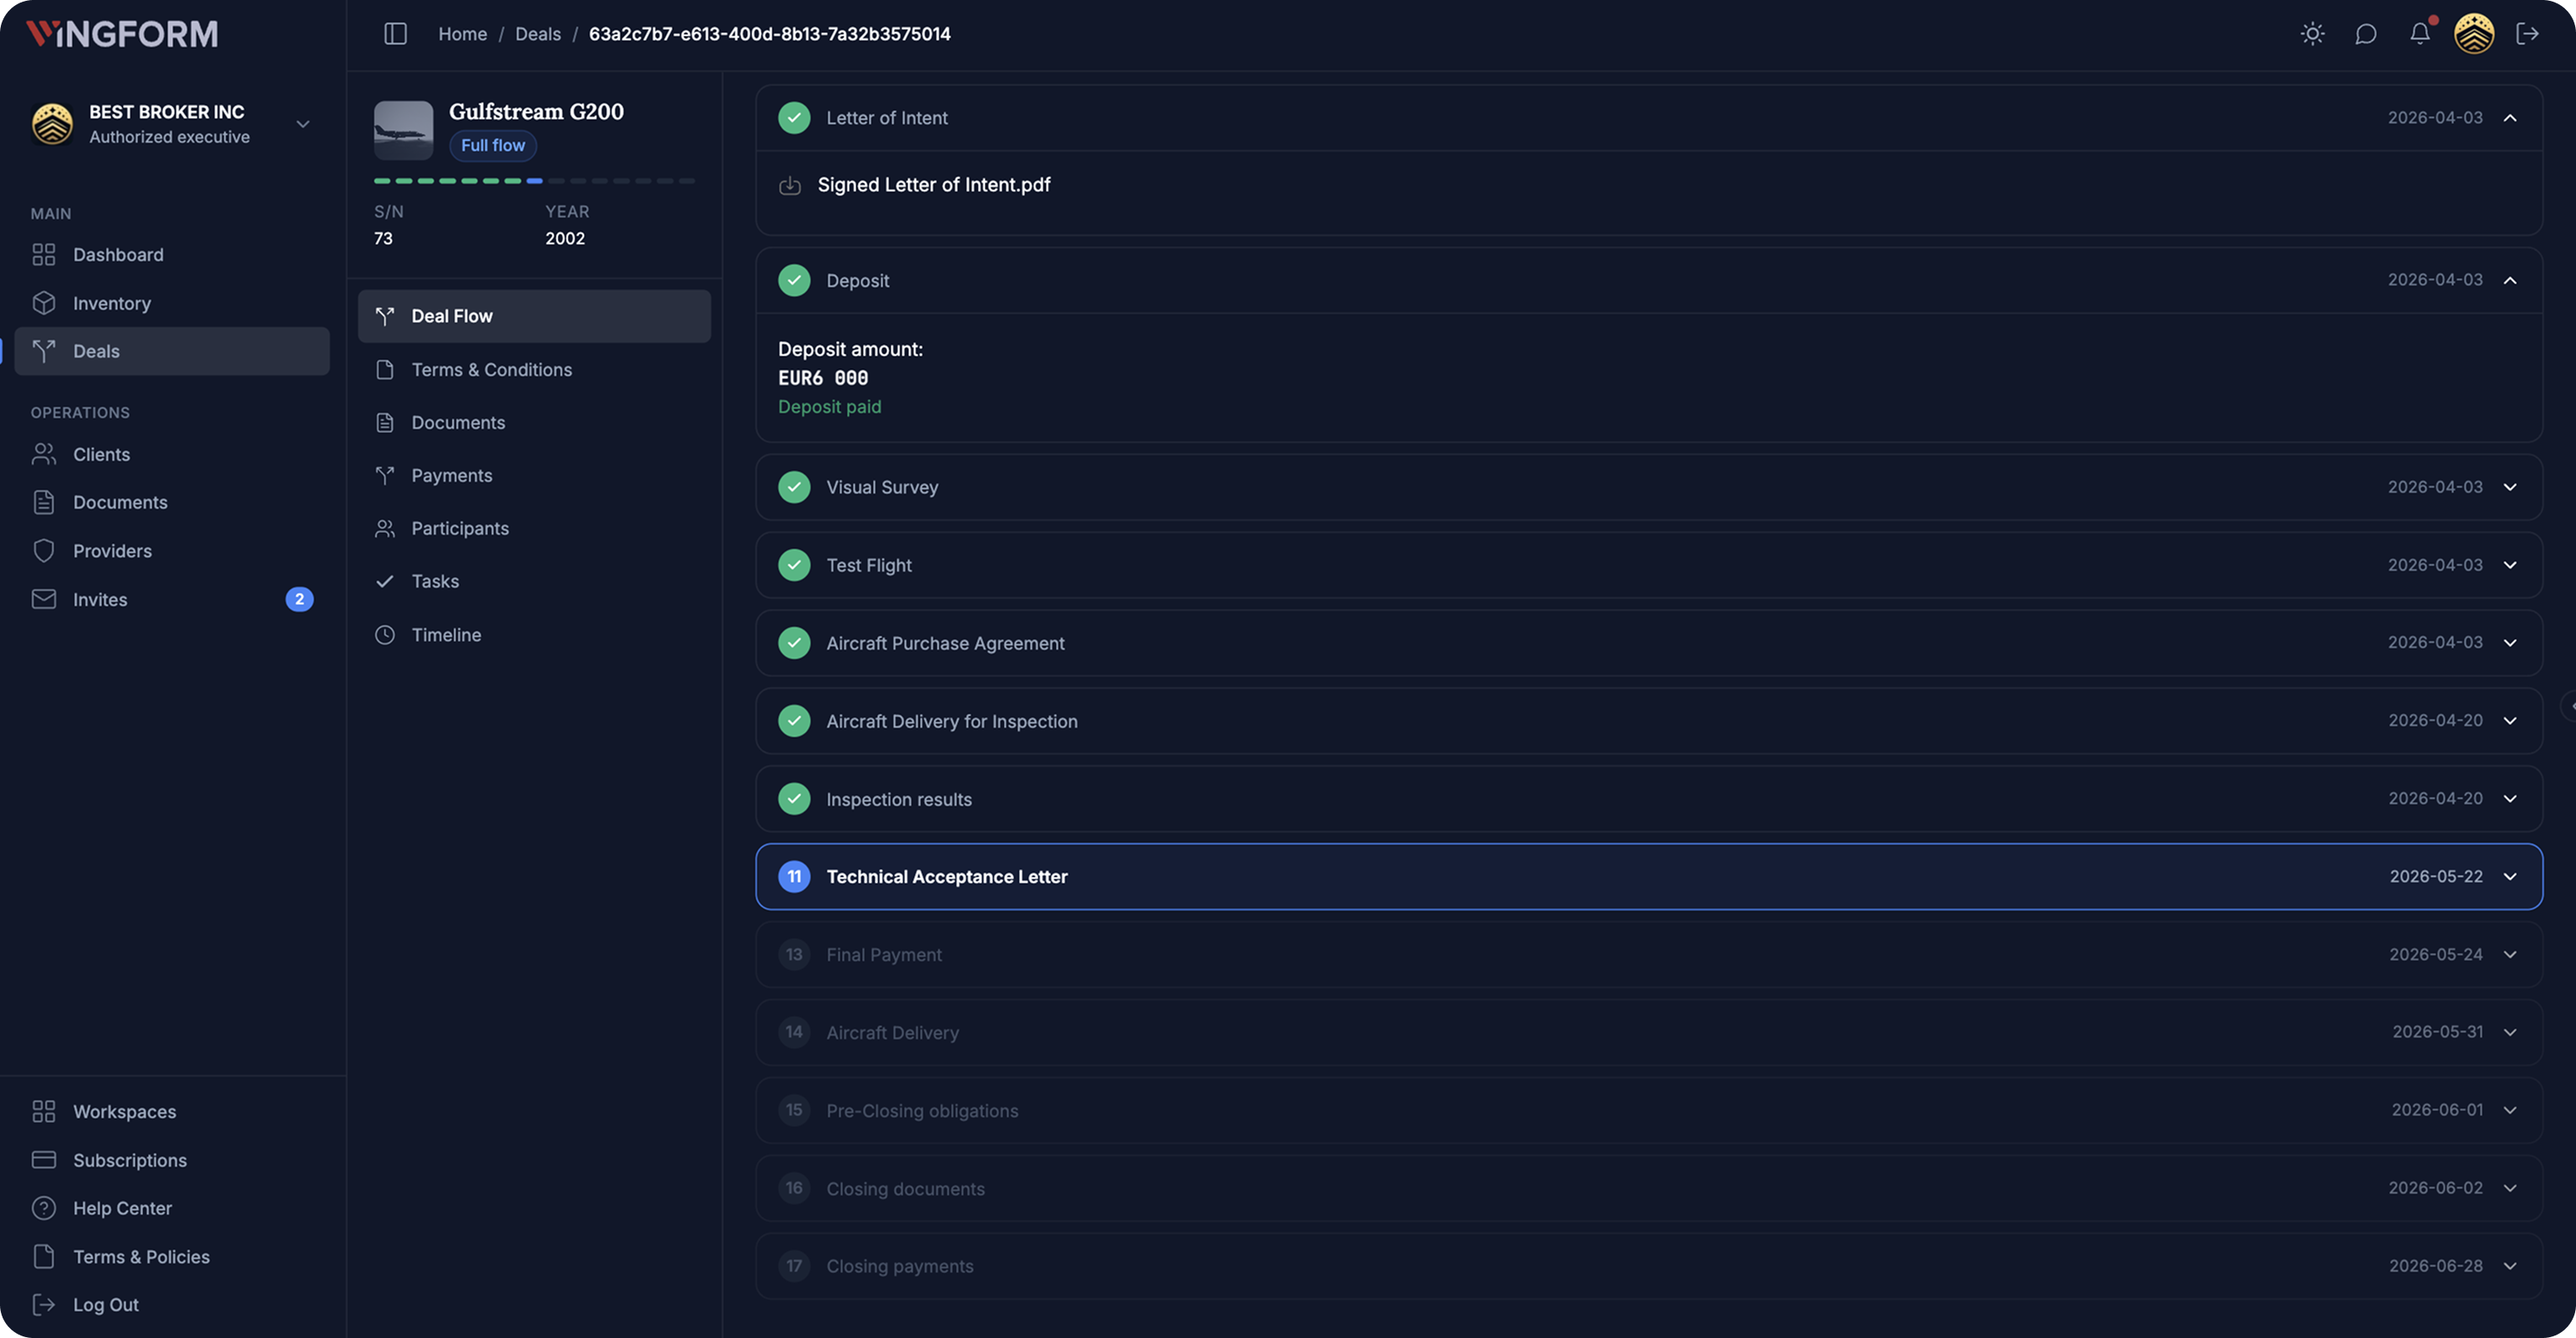Click the Log Out option
Screen dimensions: 2576x1338
105,1304
